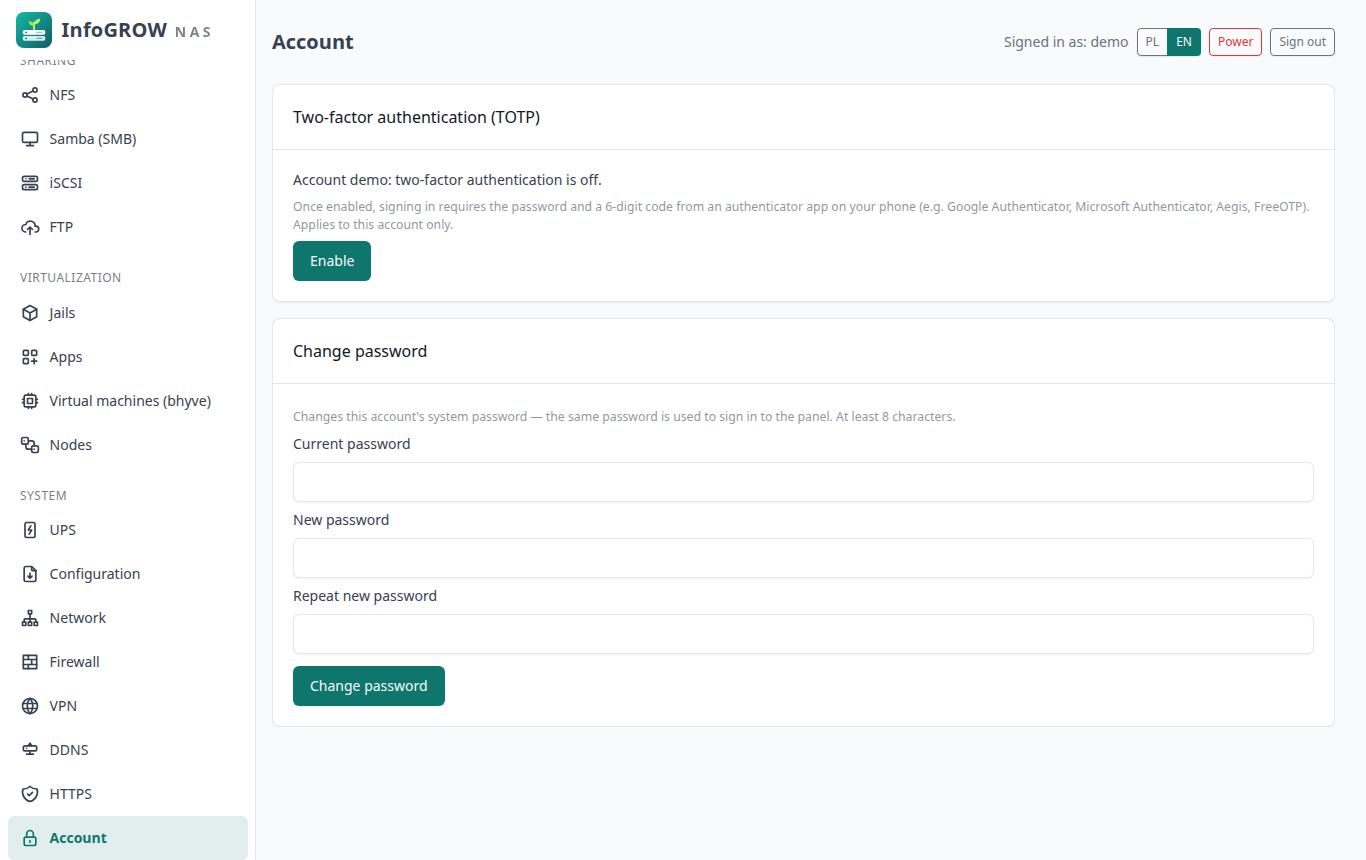Go to Virtual machines (bhyve)

(x=128, y=401)
